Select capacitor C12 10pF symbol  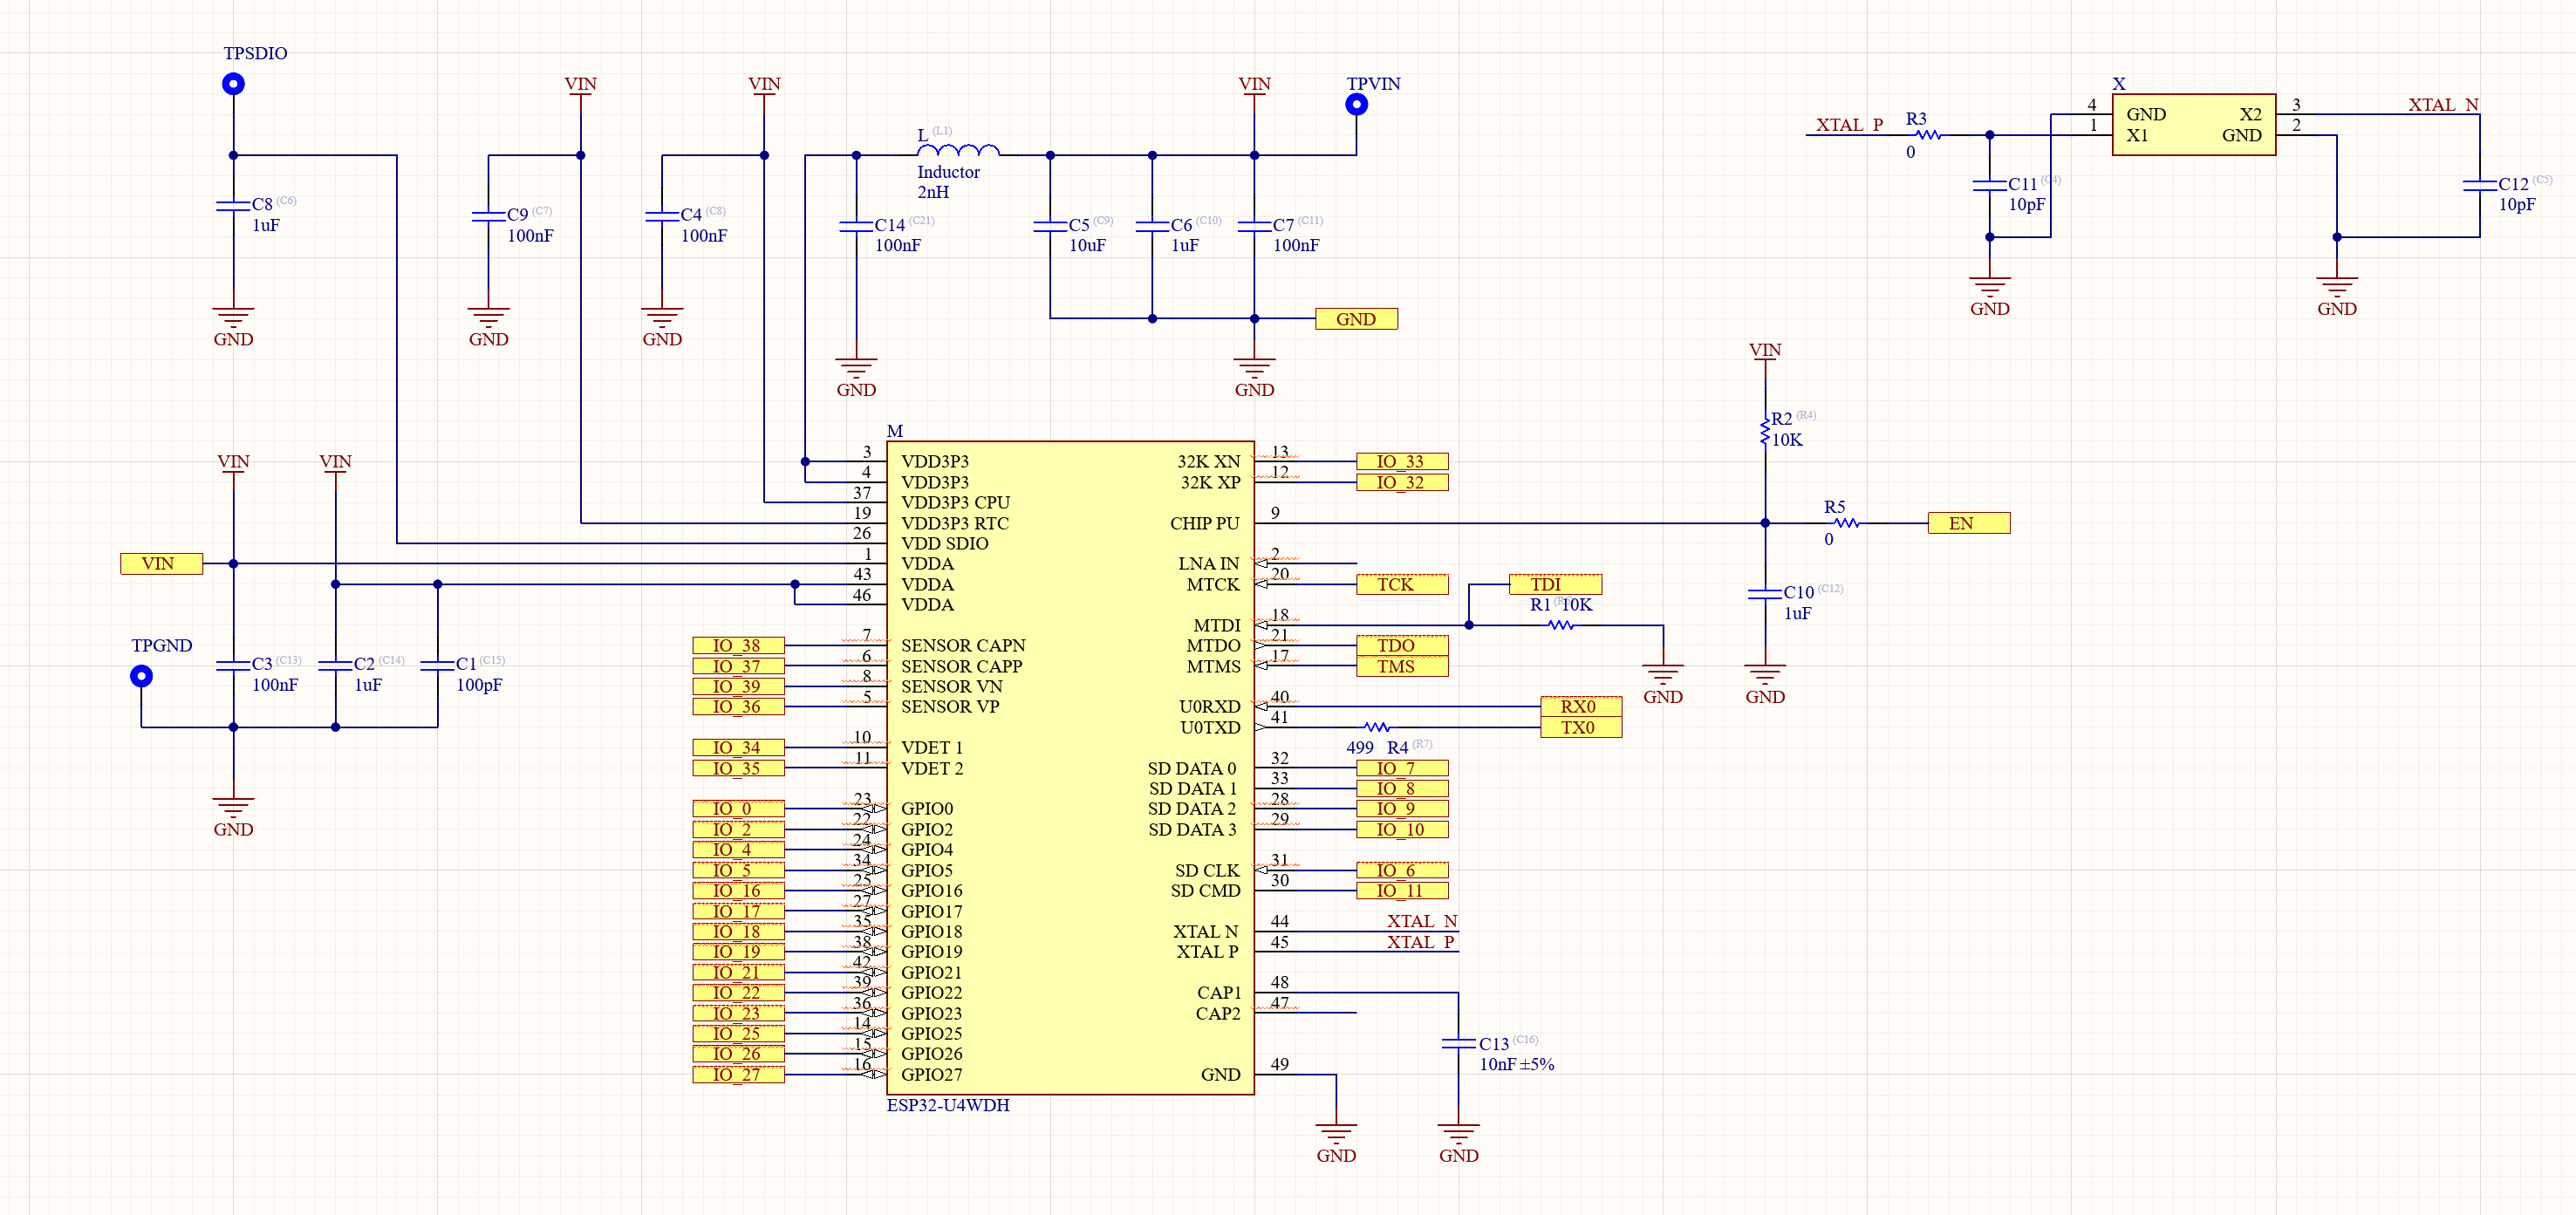point(2480,185)
